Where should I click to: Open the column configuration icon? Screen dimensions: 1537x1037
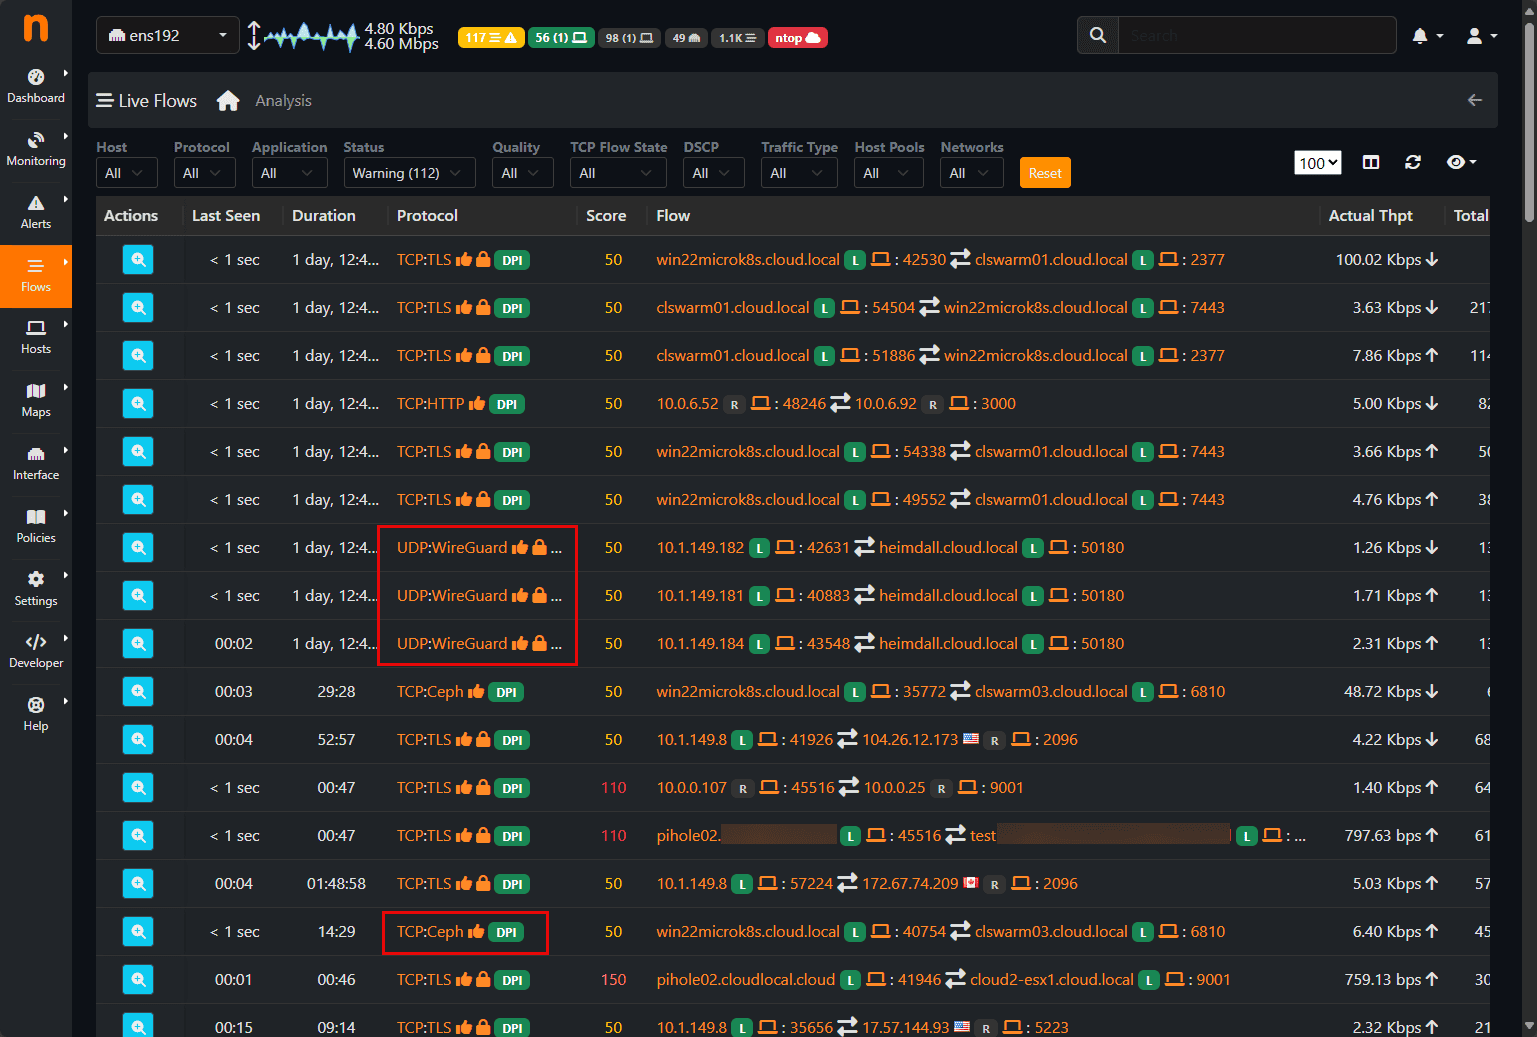click(1370, 162)
